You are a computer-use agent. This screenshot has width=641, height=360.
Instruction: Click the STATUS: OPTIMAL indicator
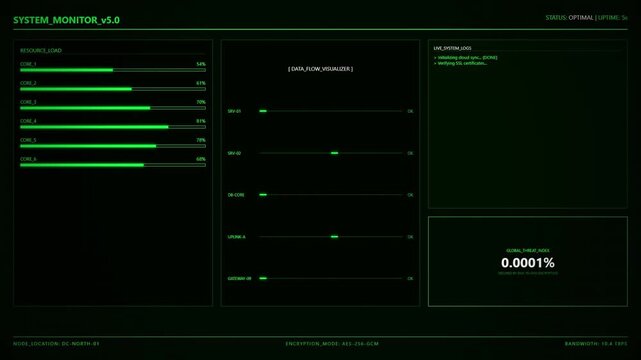(569, 18)
